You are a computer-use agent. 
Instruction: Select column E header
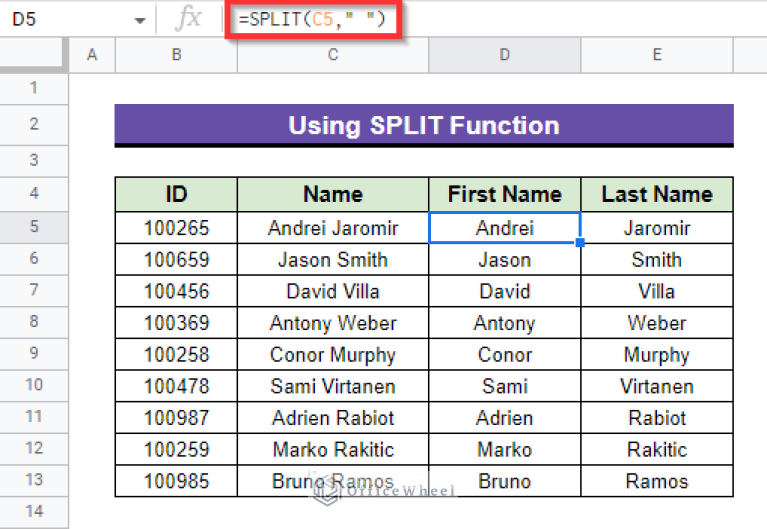[x=656, y=54]
